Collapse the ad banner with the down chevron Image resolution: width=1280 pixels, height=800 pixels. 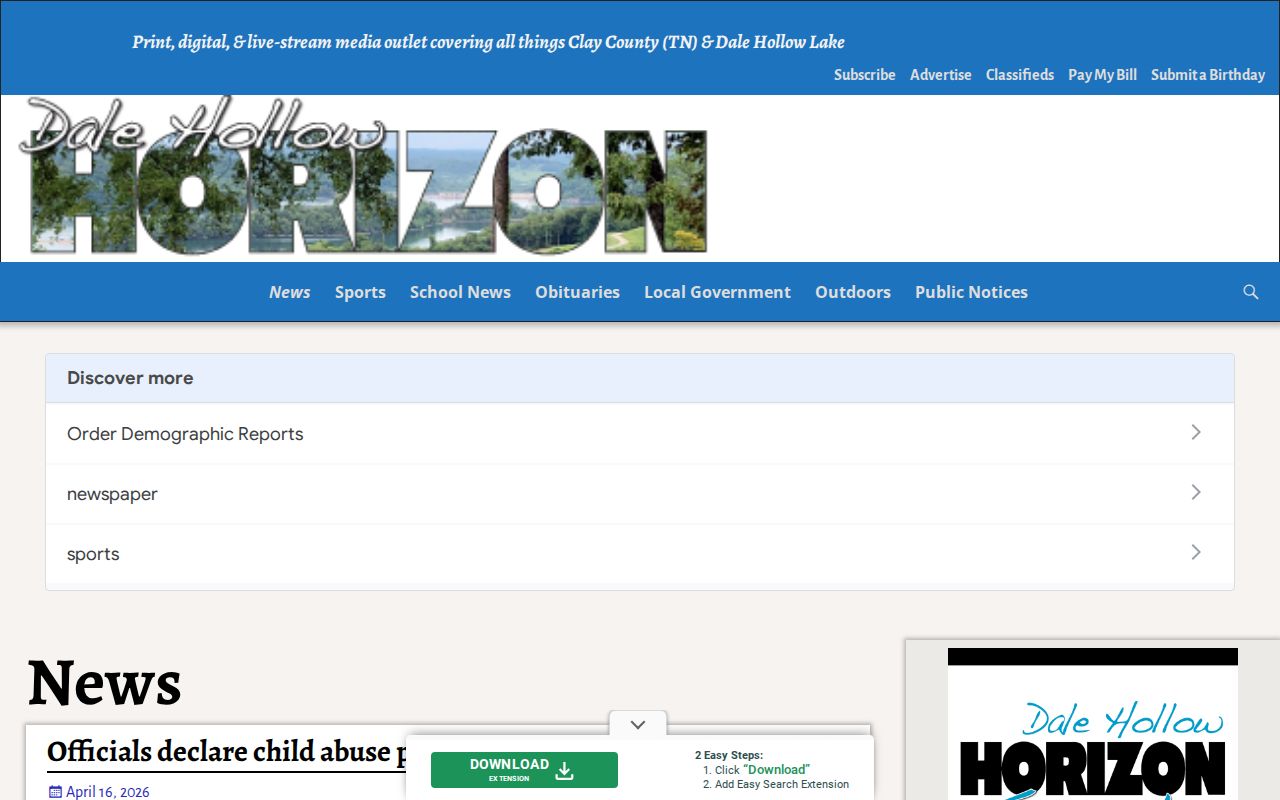tap(638, 724)
